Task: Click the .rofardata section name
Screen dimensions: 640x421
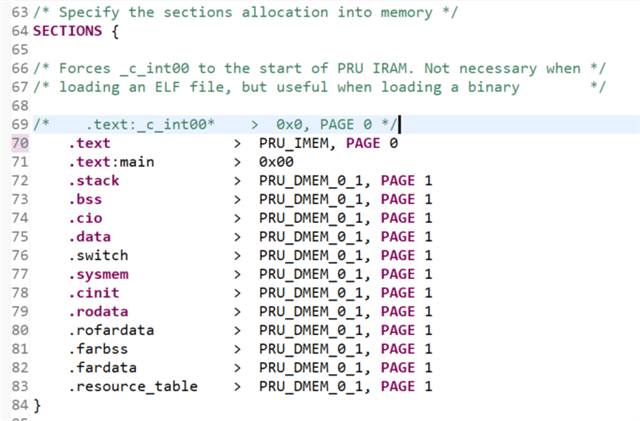Action: 111,330
